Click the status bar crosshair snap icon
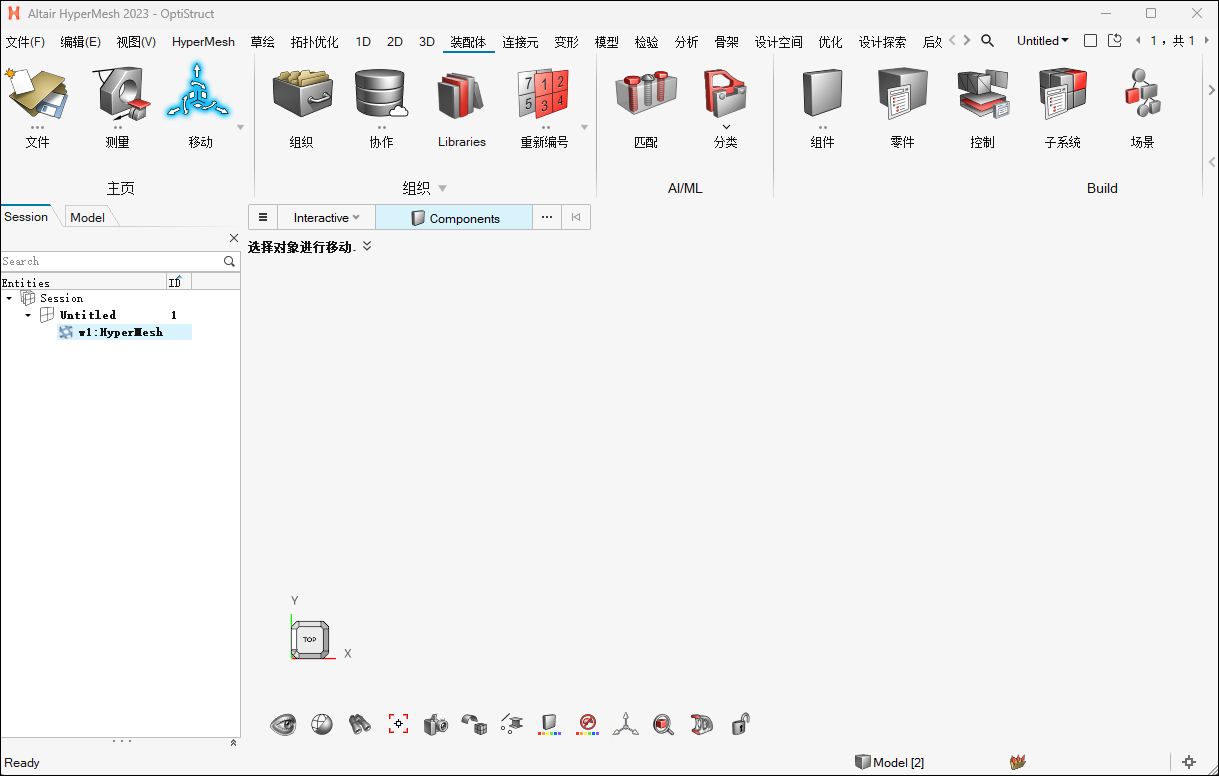Screen dimensions: 1219x776 tap(1189, 762)
